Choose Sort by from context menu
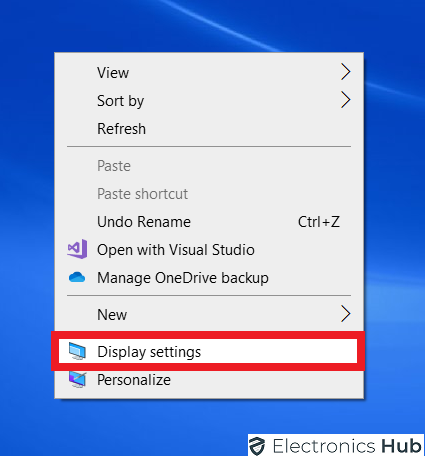The width and height of the screenshot is (425, 456). (x=209, y=100)
